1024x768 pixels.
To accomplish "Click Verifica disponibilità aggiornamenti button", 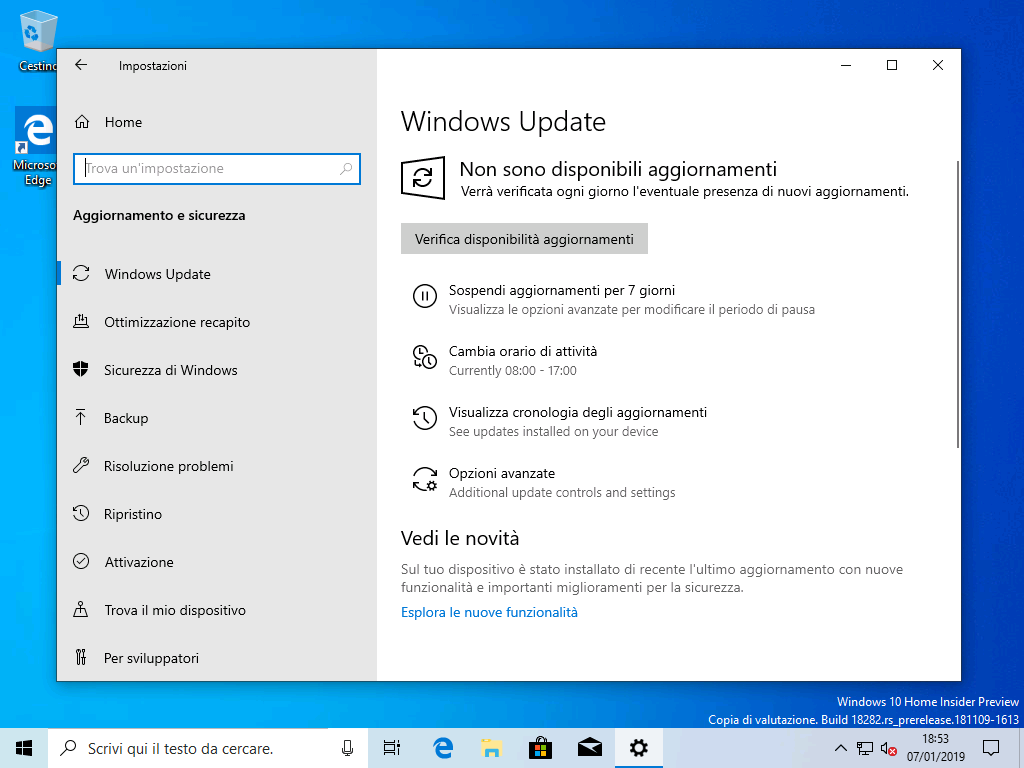I will pyautogui.click(x=524, y=239).
